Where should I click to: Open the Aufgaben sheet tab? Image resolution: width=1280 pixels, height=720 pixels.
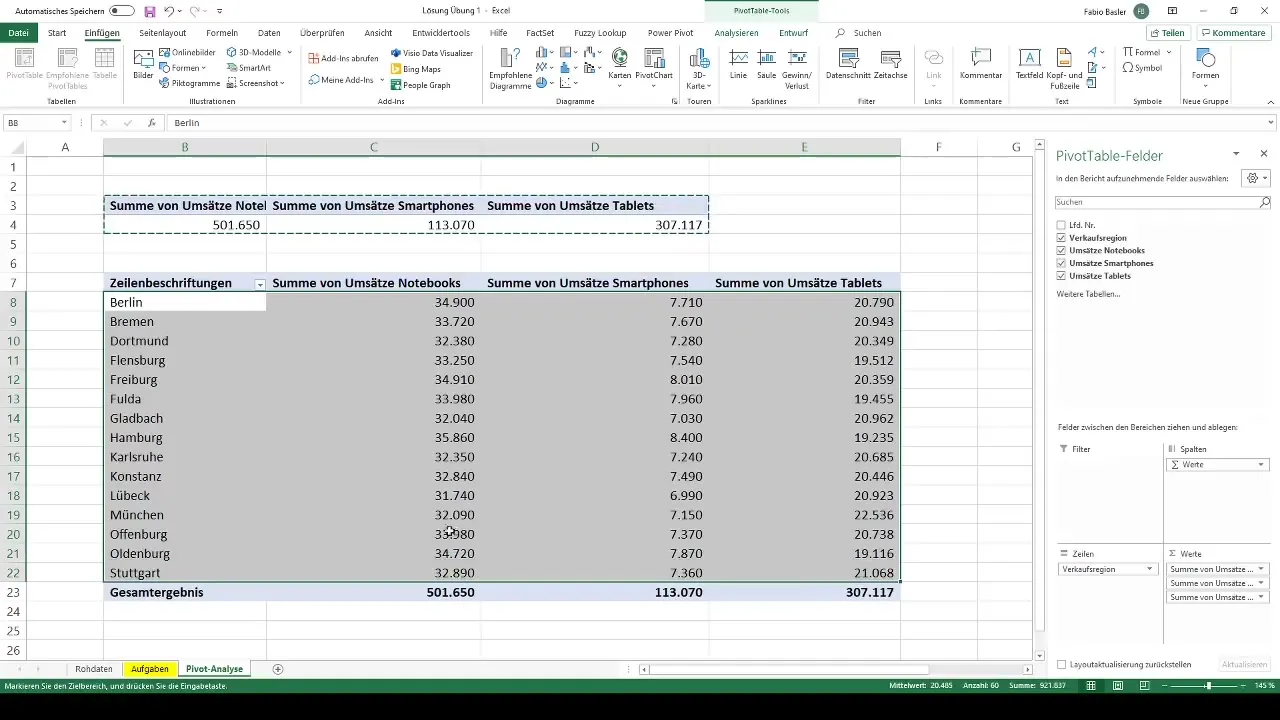coord(150,668)
